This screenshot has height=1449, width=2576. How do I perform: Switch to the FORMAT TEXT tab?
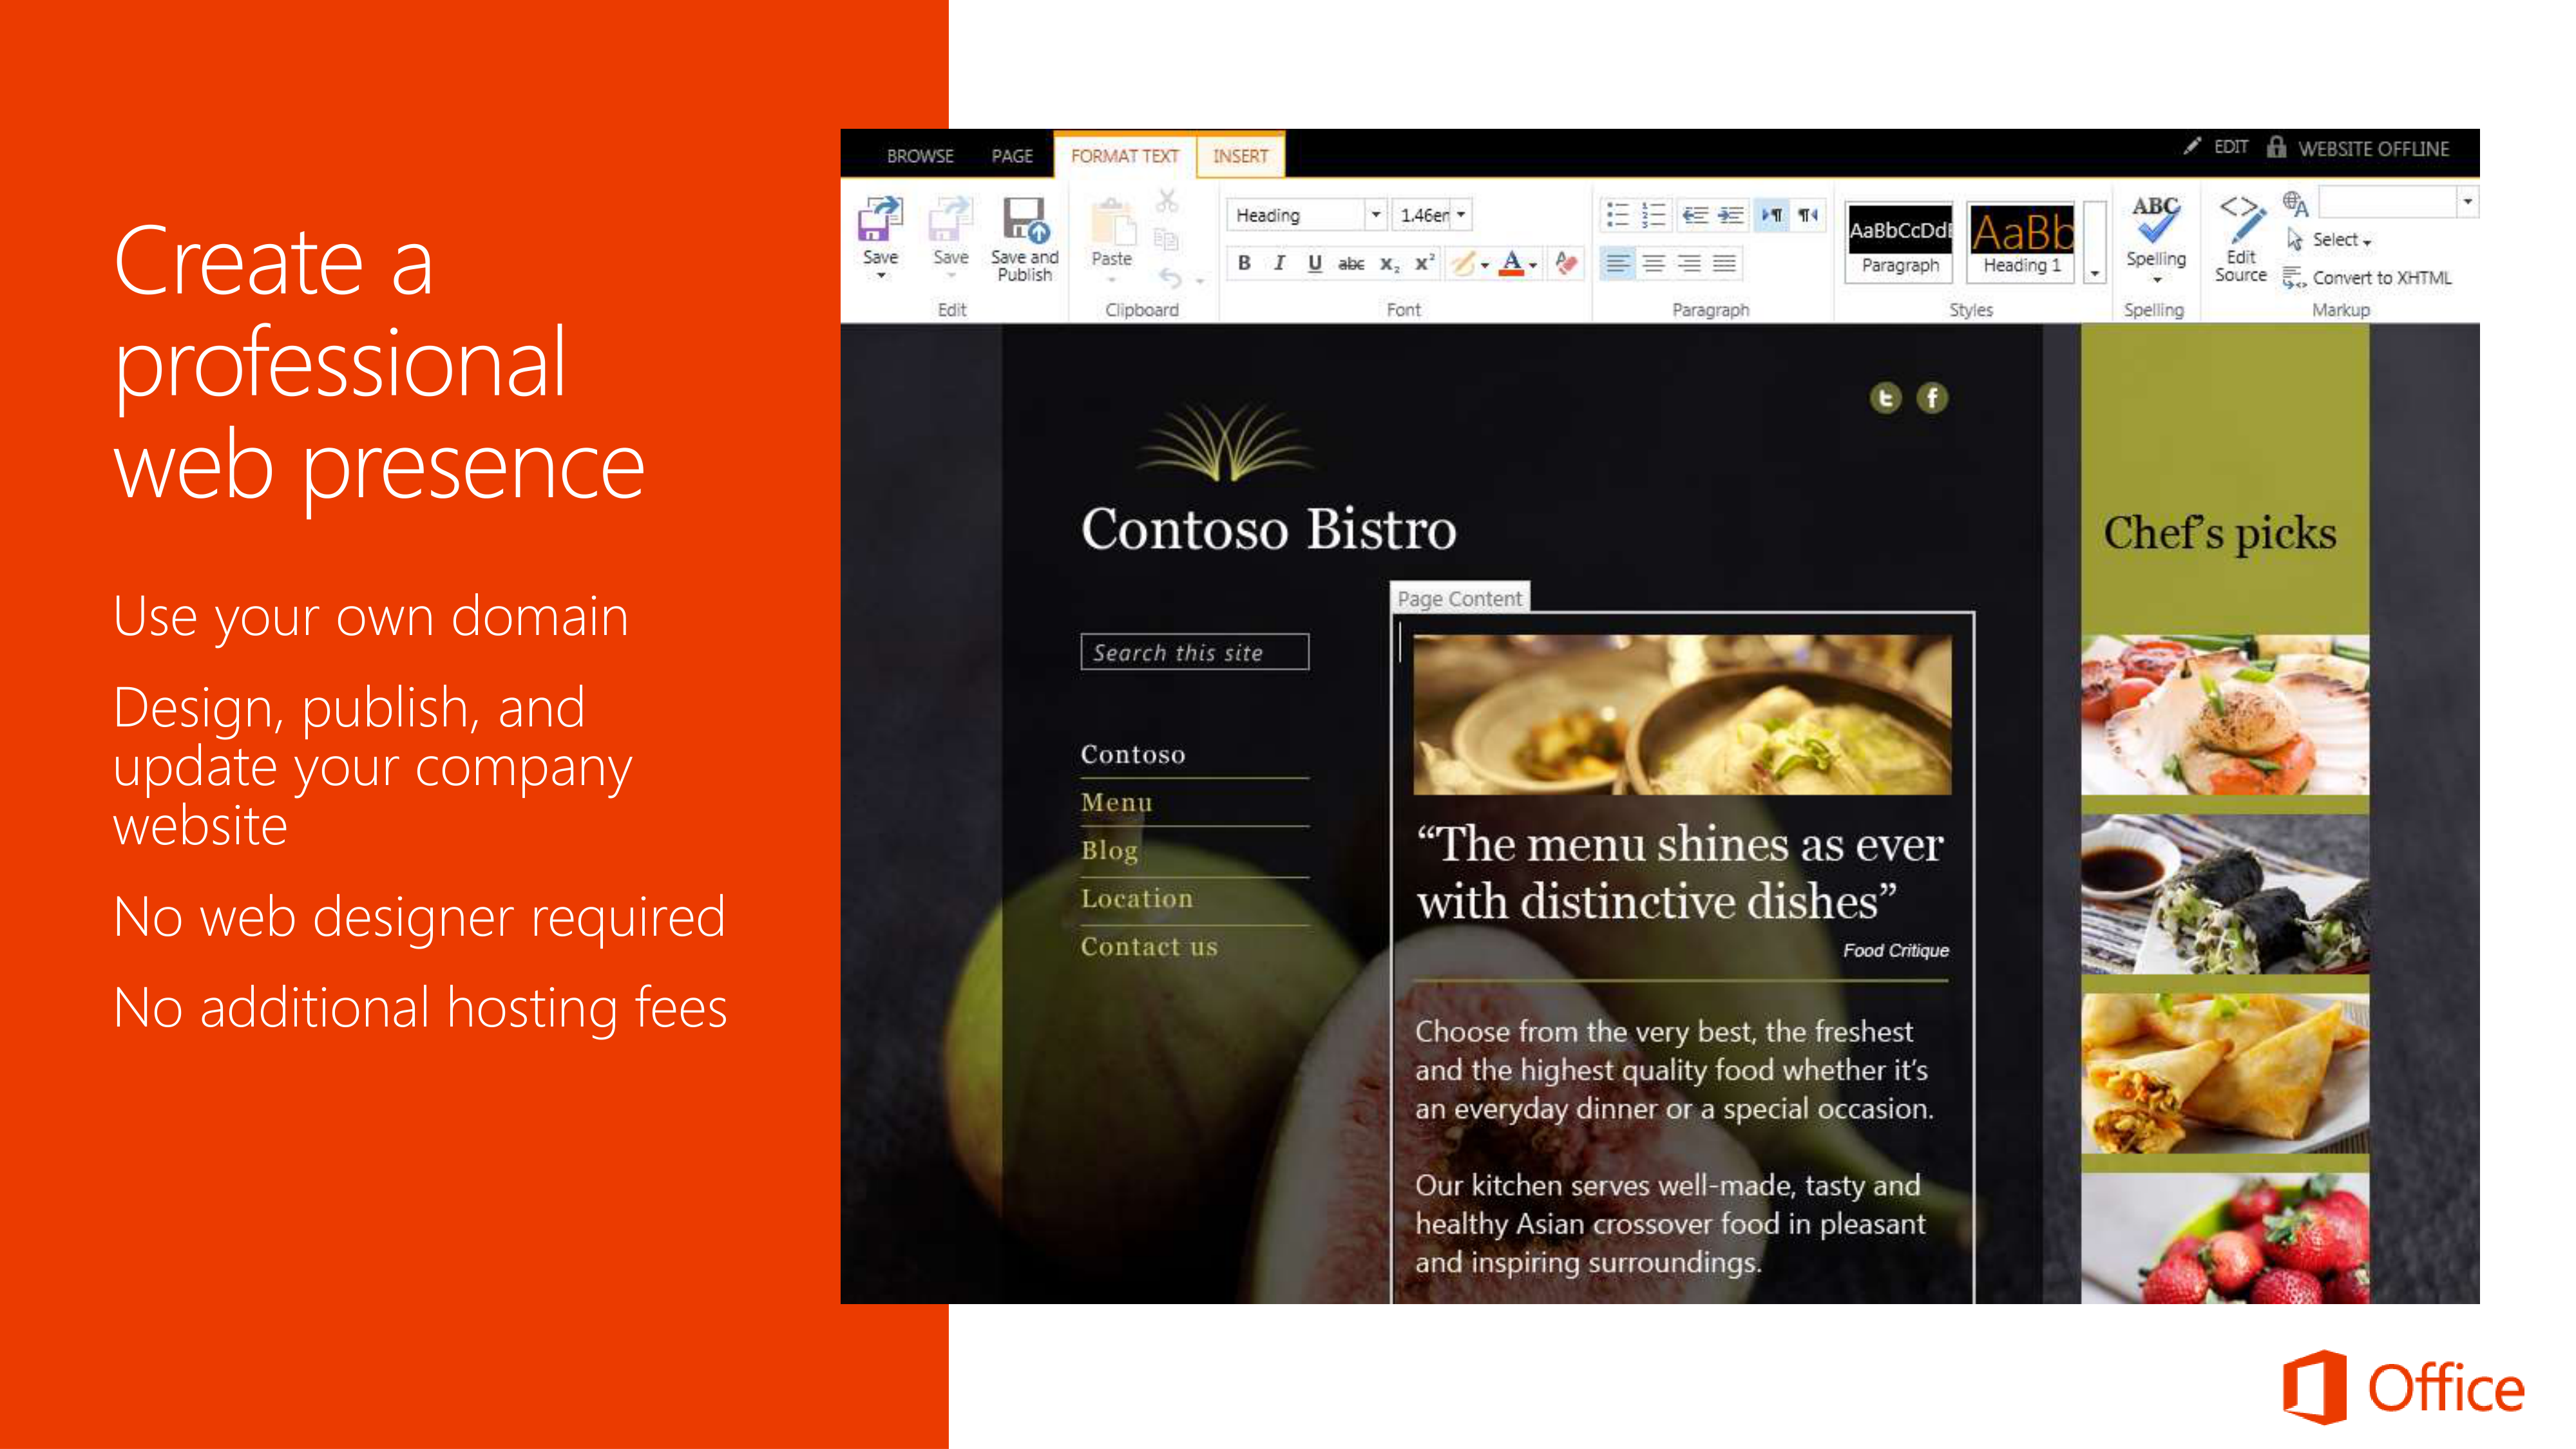tap(1125, 156)
